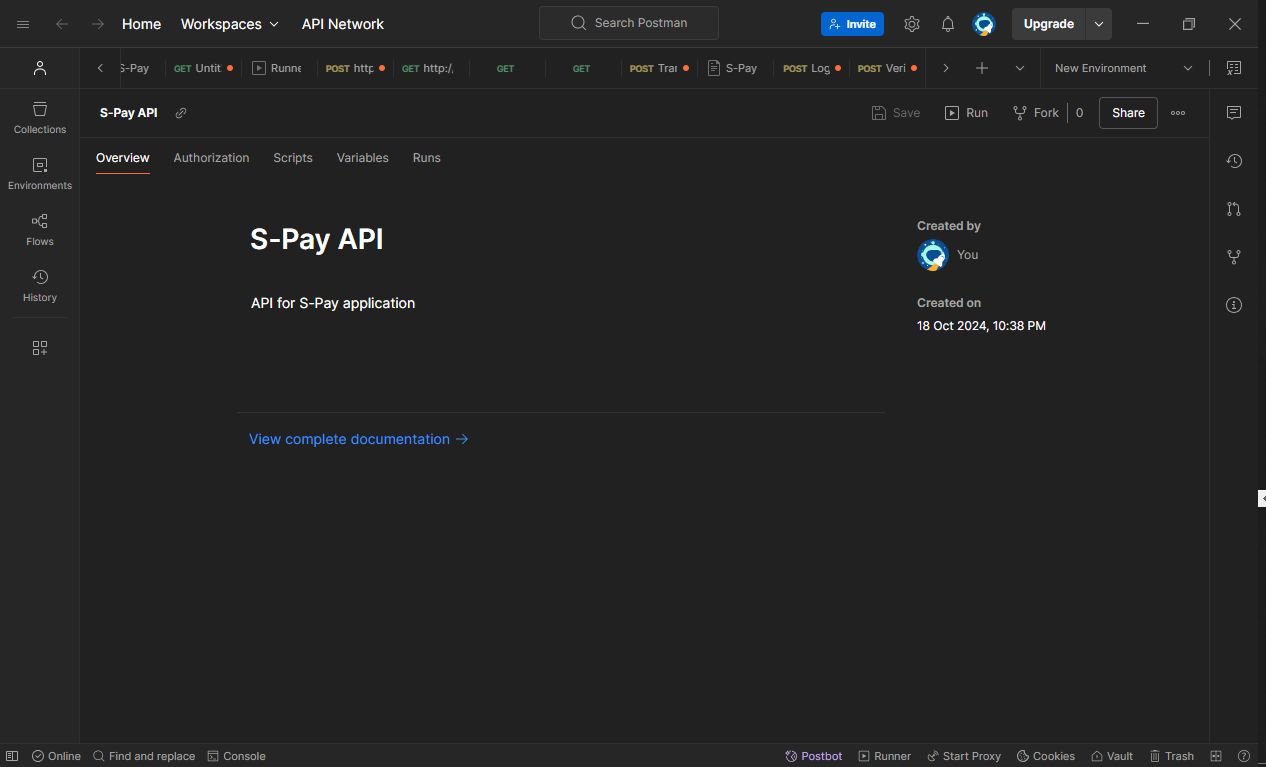This screenshot has width=1266, height=767.
Task: Switch to the Scripts tab
Action: tap(293, 158)
